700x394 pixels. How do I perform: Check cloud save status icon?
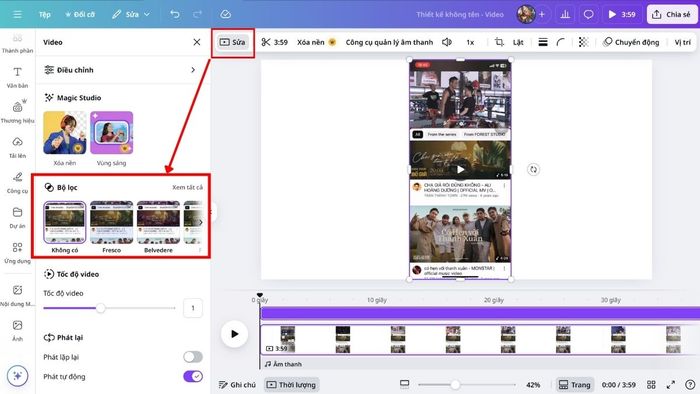pyautogui.click(x=225, y=14)
